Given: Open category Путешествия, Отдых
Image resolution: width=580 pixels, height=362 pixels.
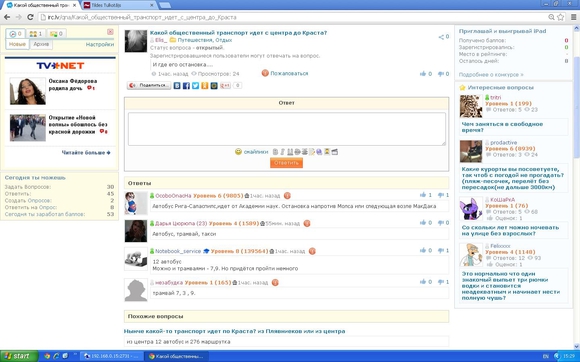Looking at the screenshot, I should coord(205,40).
